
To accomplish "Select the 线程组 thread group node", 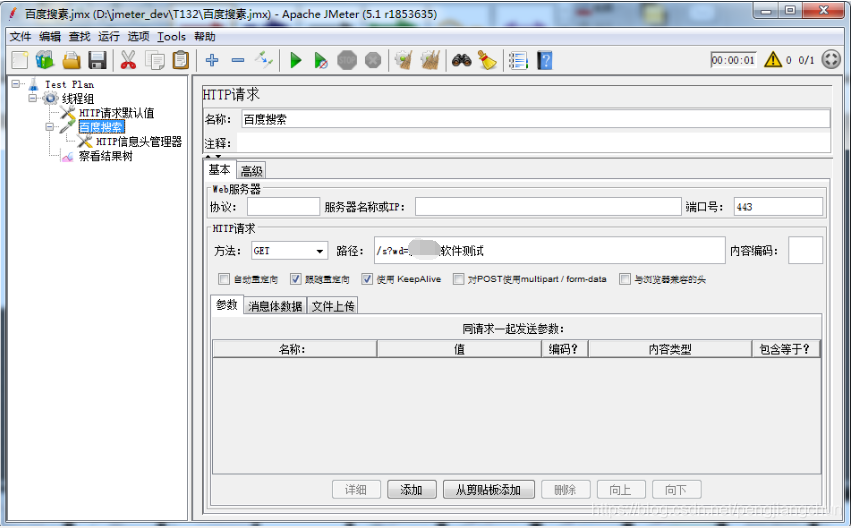I will pos(78,98).
